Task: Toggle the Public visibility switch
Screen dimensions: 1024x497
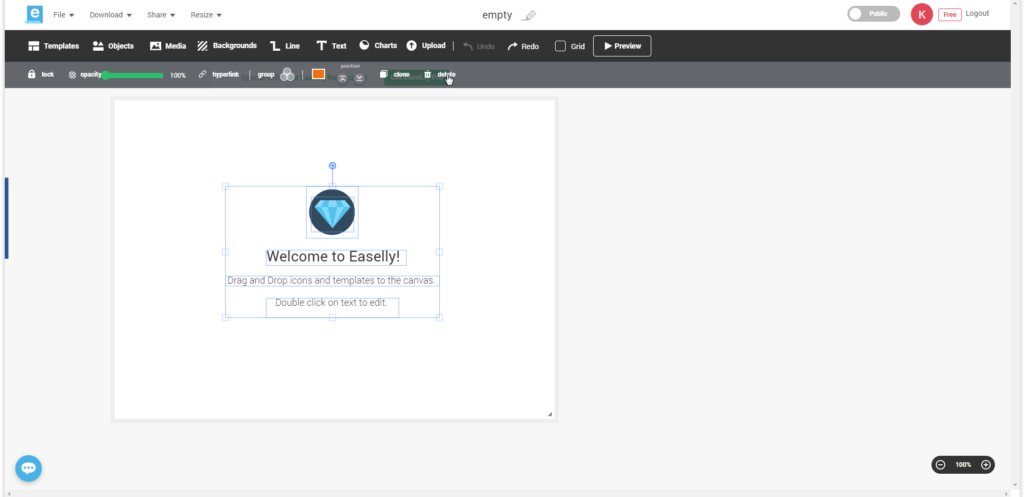Action: (x=873, y=14)
